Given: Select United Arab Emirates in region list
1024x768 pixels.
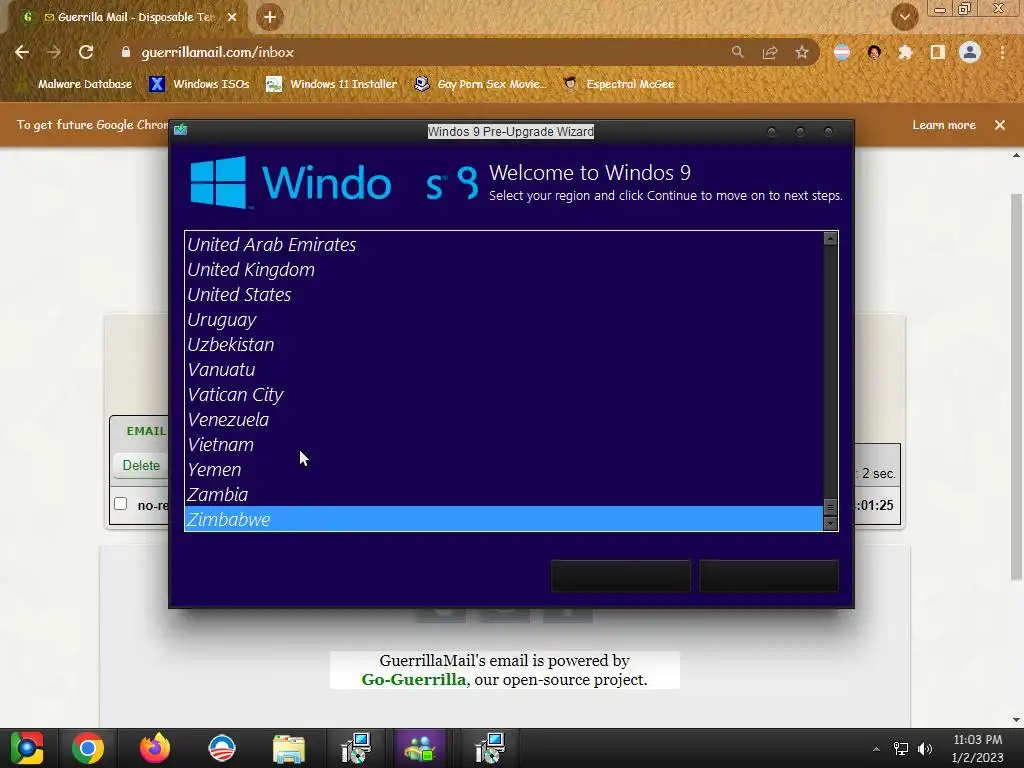Looking at the screenshot, I should click(x=504, y=244).
